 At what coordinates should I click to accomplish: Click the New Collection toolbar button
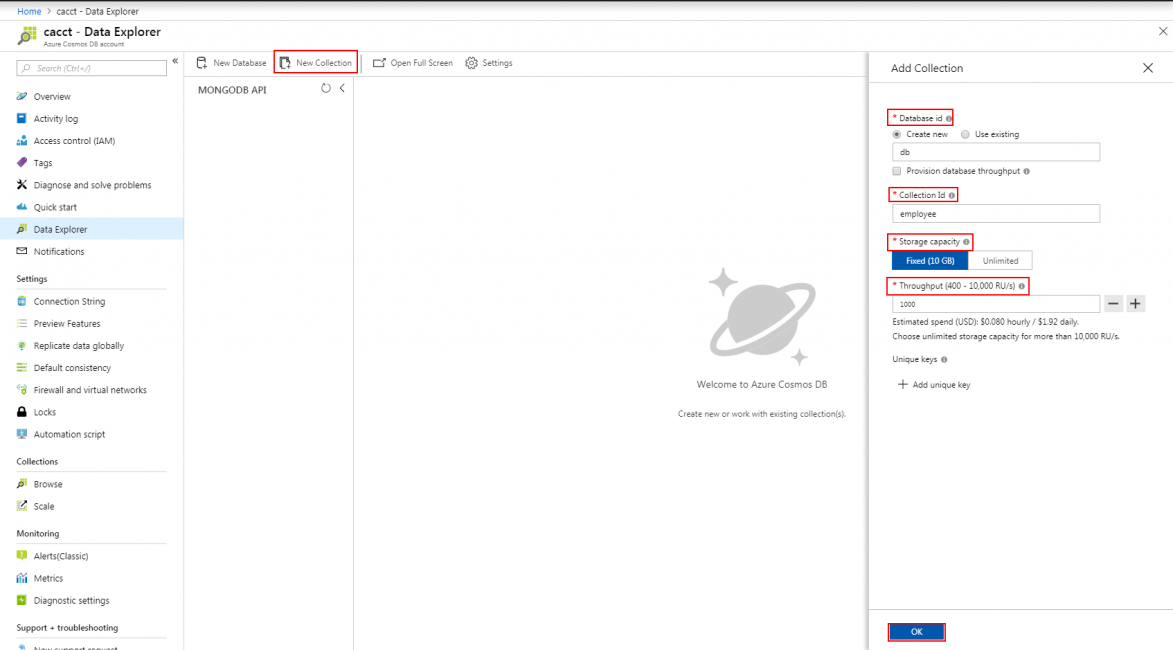[316, 63]
